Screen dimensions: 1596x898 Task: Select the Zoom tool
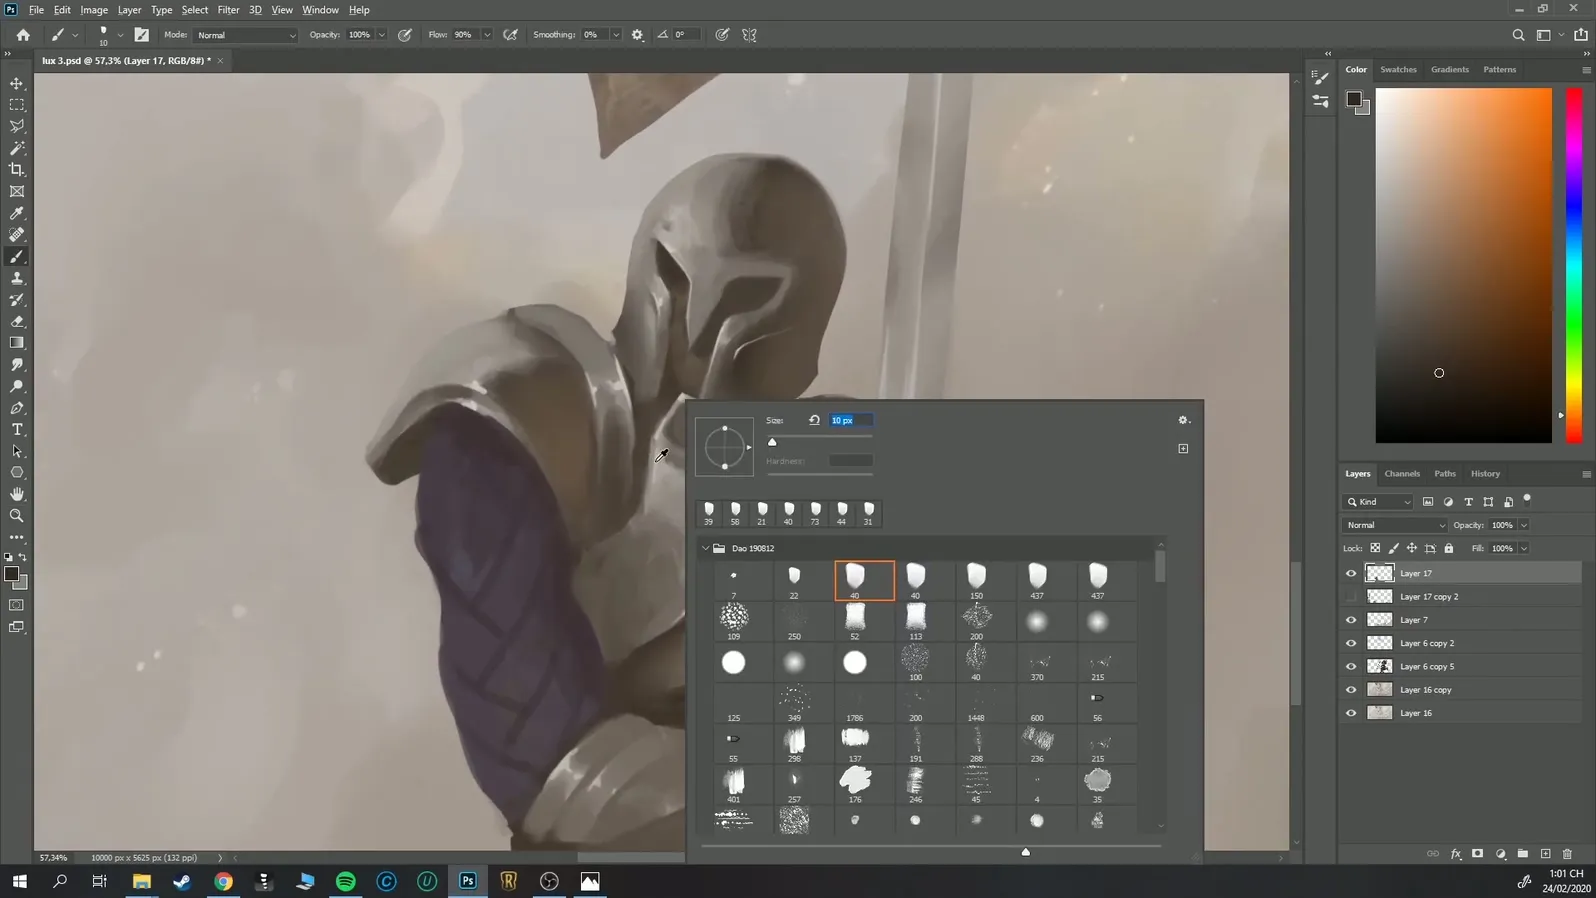coord(17,516)
